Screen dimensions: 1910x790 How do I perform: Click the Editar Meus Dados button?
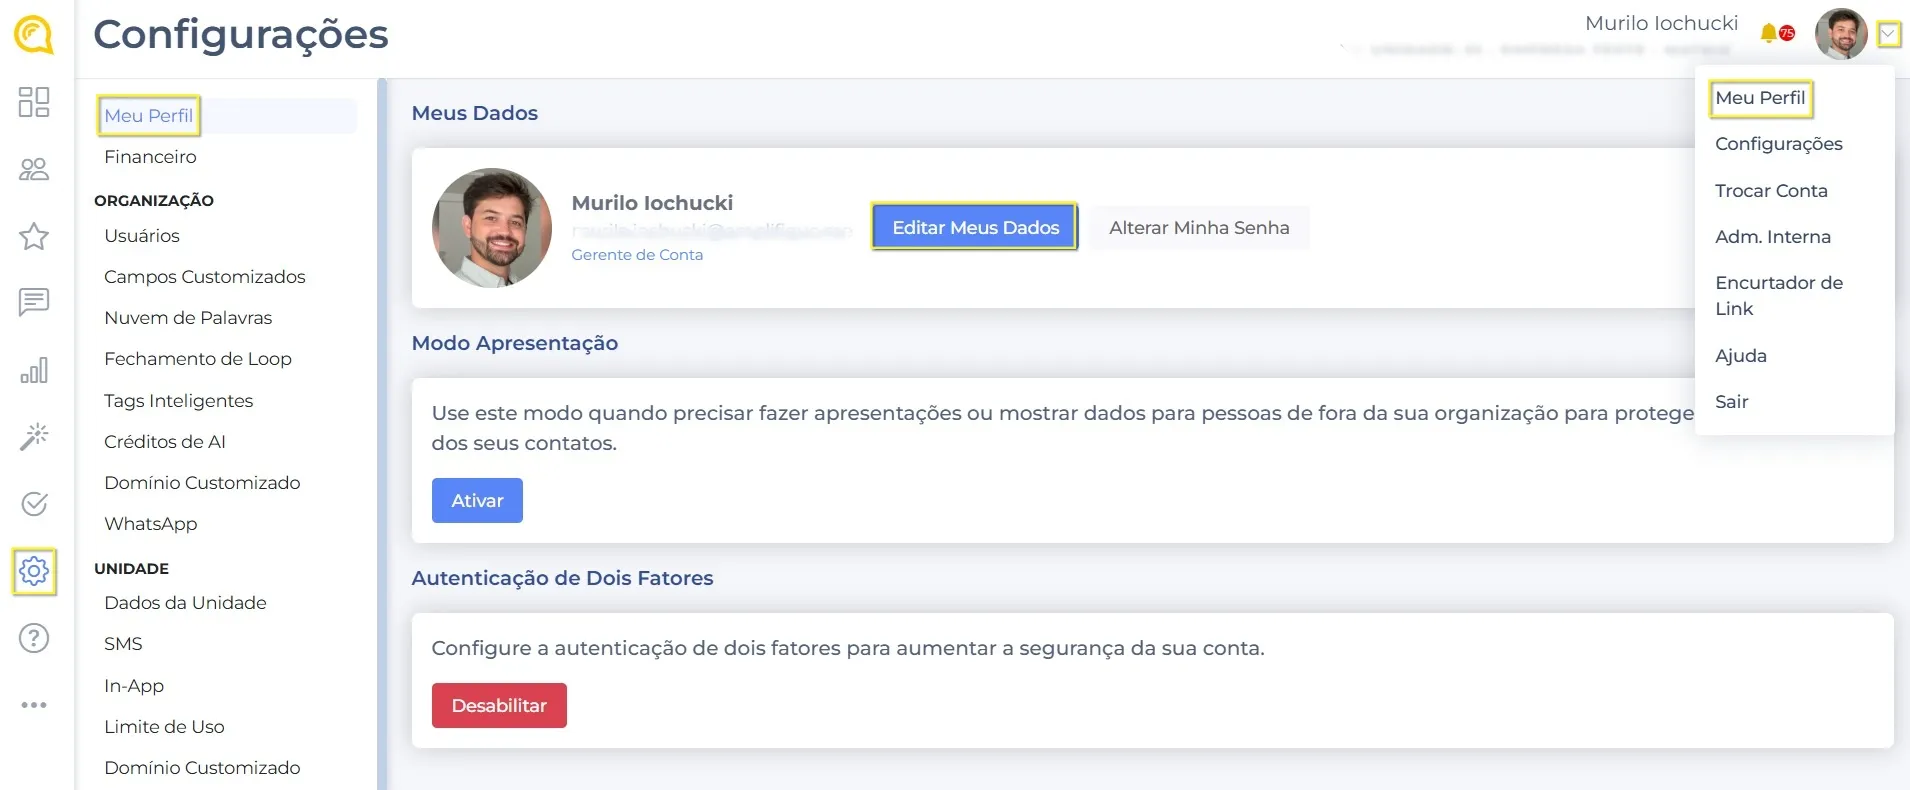click(975, 228)
